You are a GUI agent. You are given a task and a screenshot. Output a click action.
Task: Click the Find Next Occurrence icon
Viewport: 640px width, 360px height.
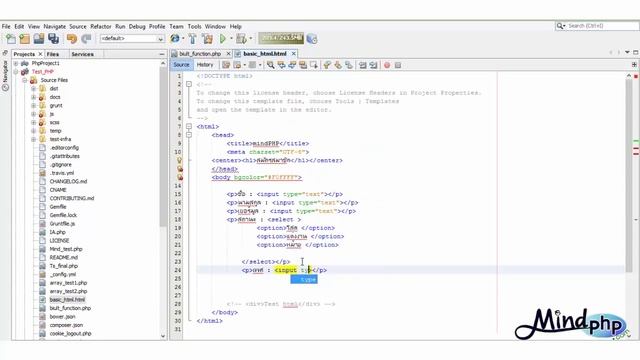pyautogui.click(x=292, y=65)
